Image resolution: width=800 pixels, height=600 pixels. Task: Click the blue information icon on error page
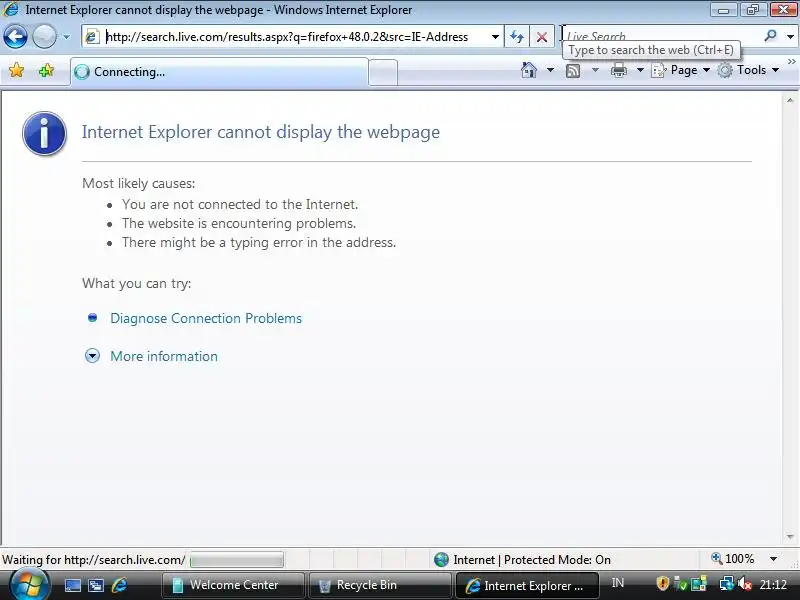(44, 134)
